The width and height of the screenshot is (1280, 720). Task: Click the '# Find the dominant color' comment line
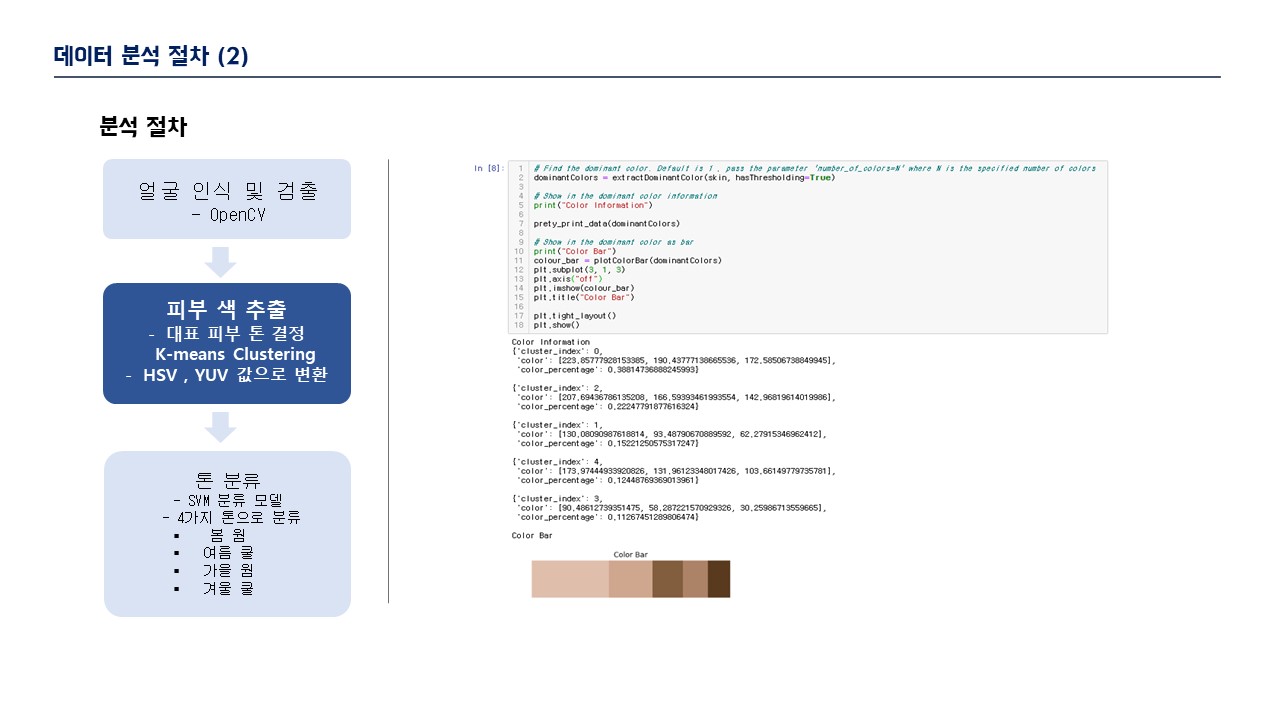(814, 168)
